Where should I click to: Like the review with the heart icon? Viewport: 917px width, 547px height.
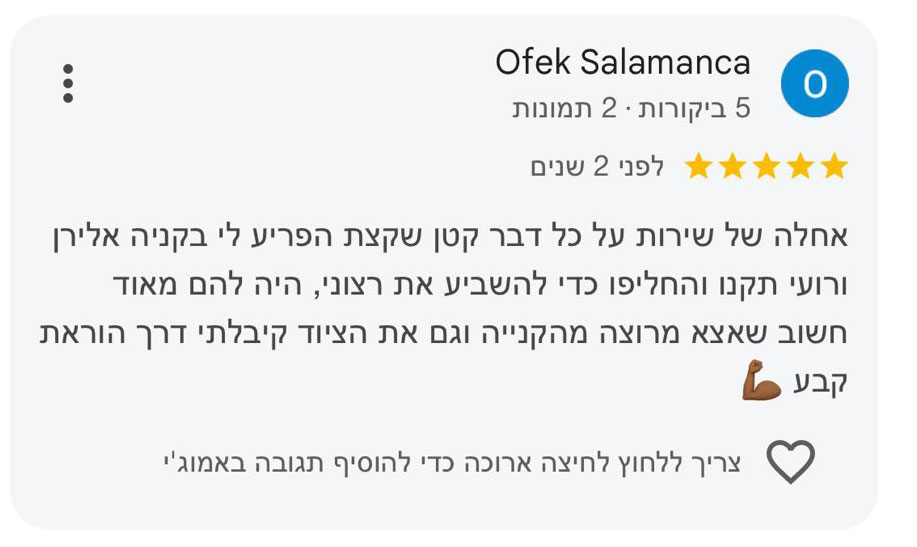[791, 462]
